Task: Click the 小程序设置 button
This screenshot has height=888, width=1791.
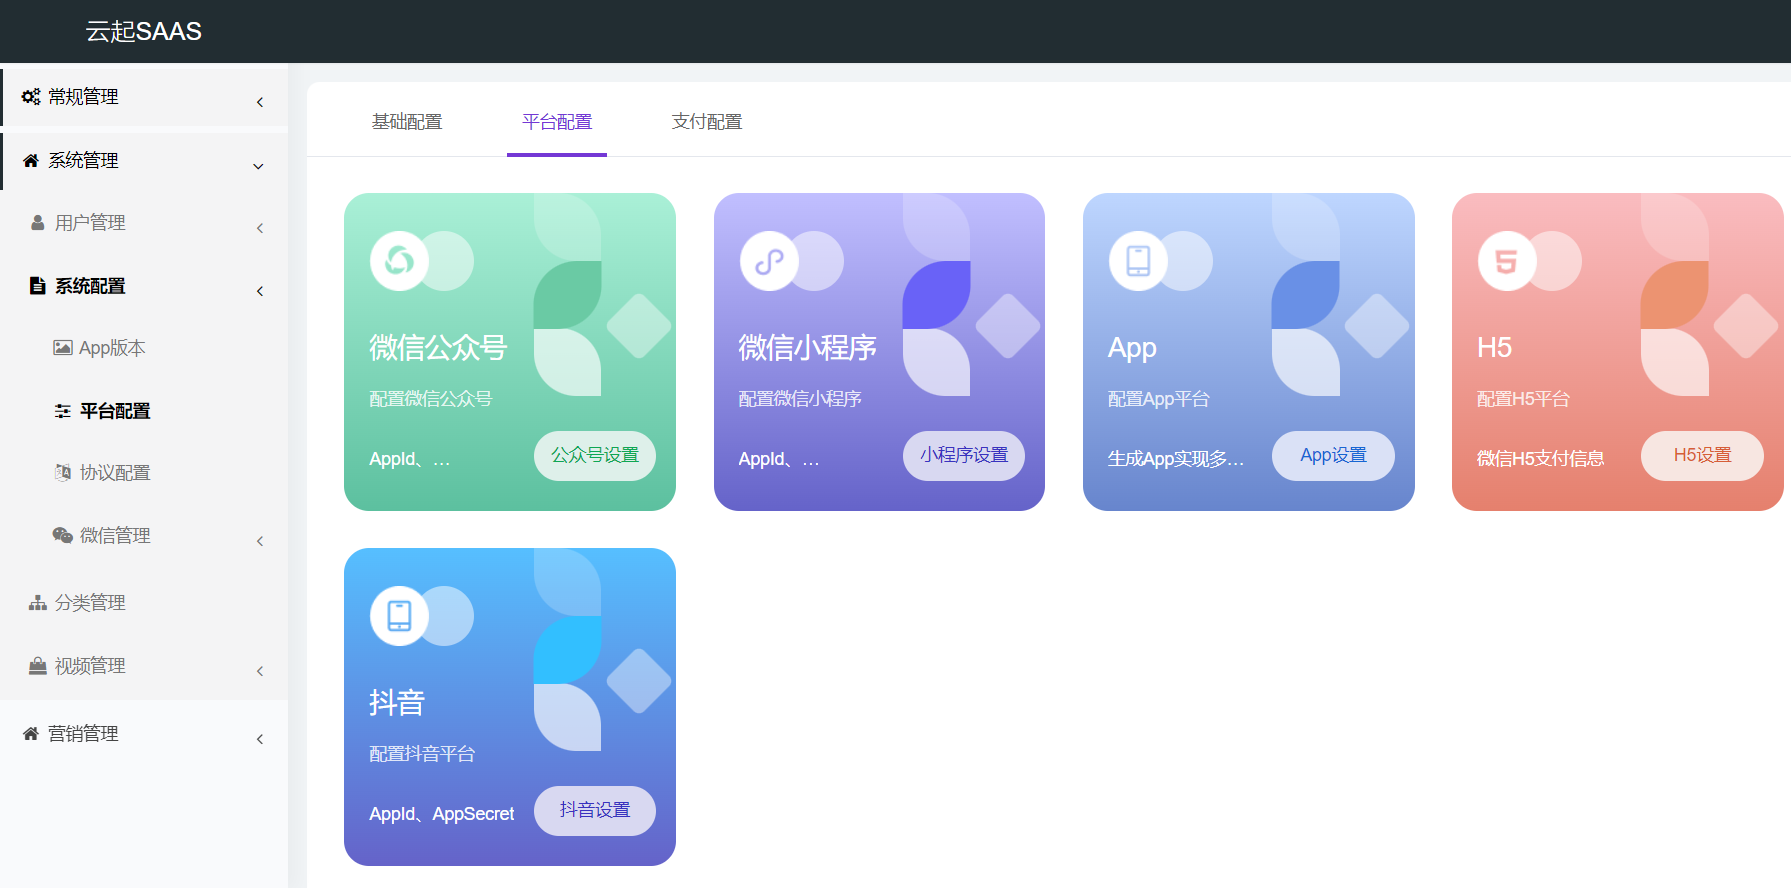Action: pyautogui.click(x=964, y=455)
